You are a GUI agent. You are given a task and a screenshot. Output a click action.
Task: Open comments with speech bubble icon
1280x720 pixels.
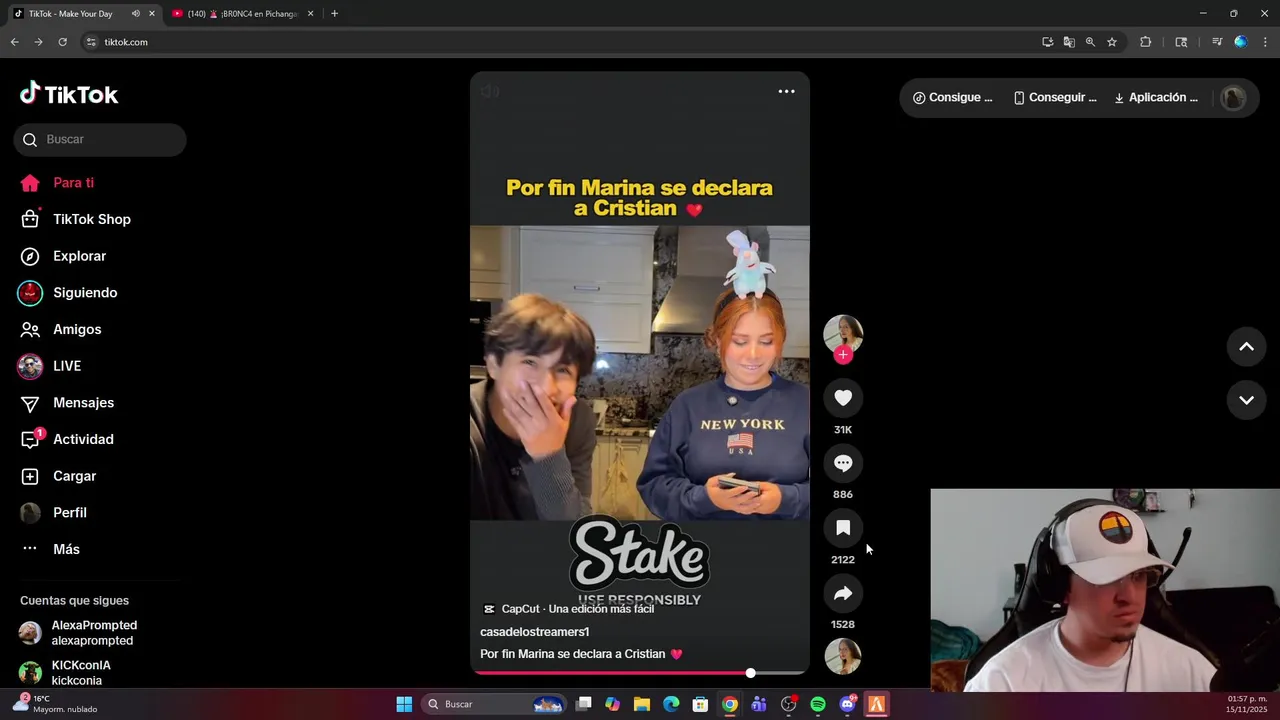[843, 463]
